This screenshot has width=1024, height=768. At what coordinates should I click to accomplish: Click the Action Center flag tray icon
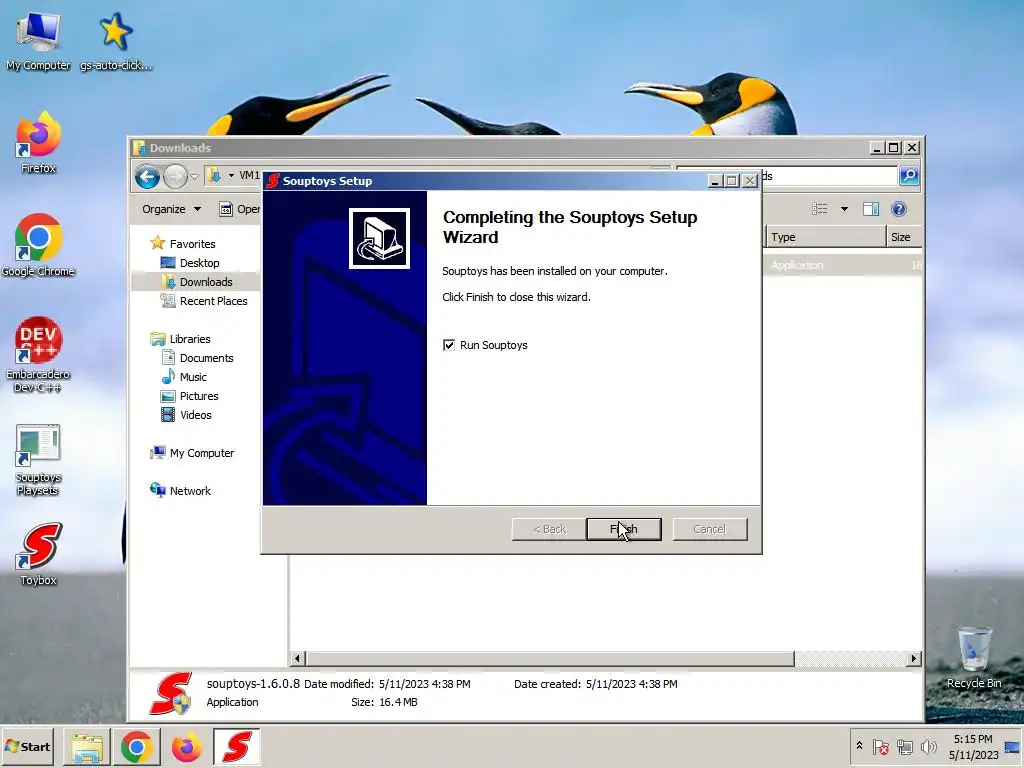(880, 746)
